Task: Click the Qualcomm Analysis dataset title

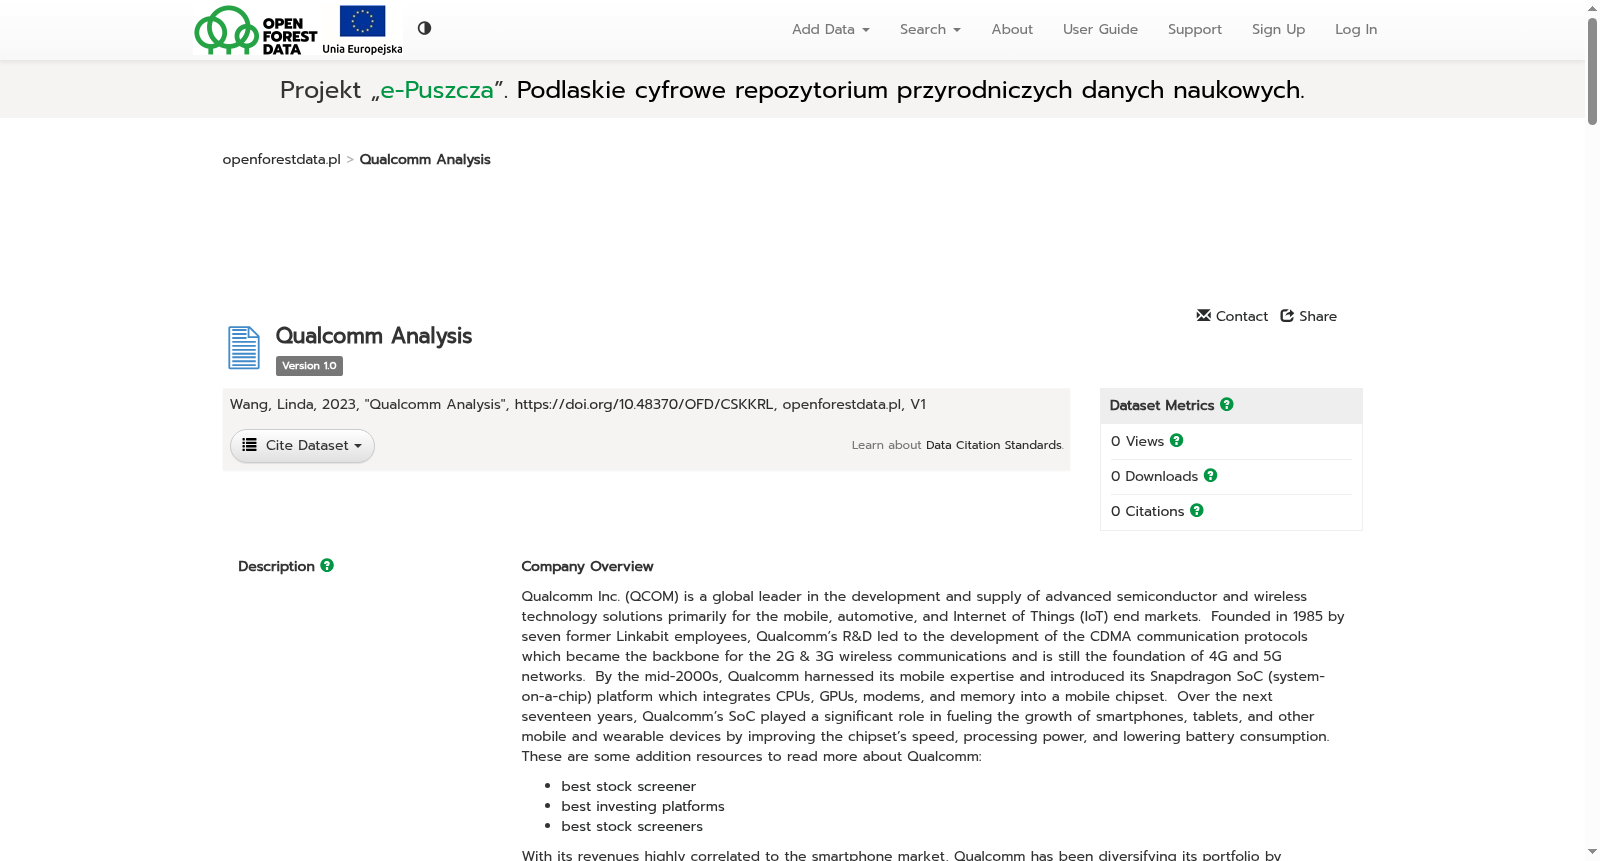Action: coord(374,336)
